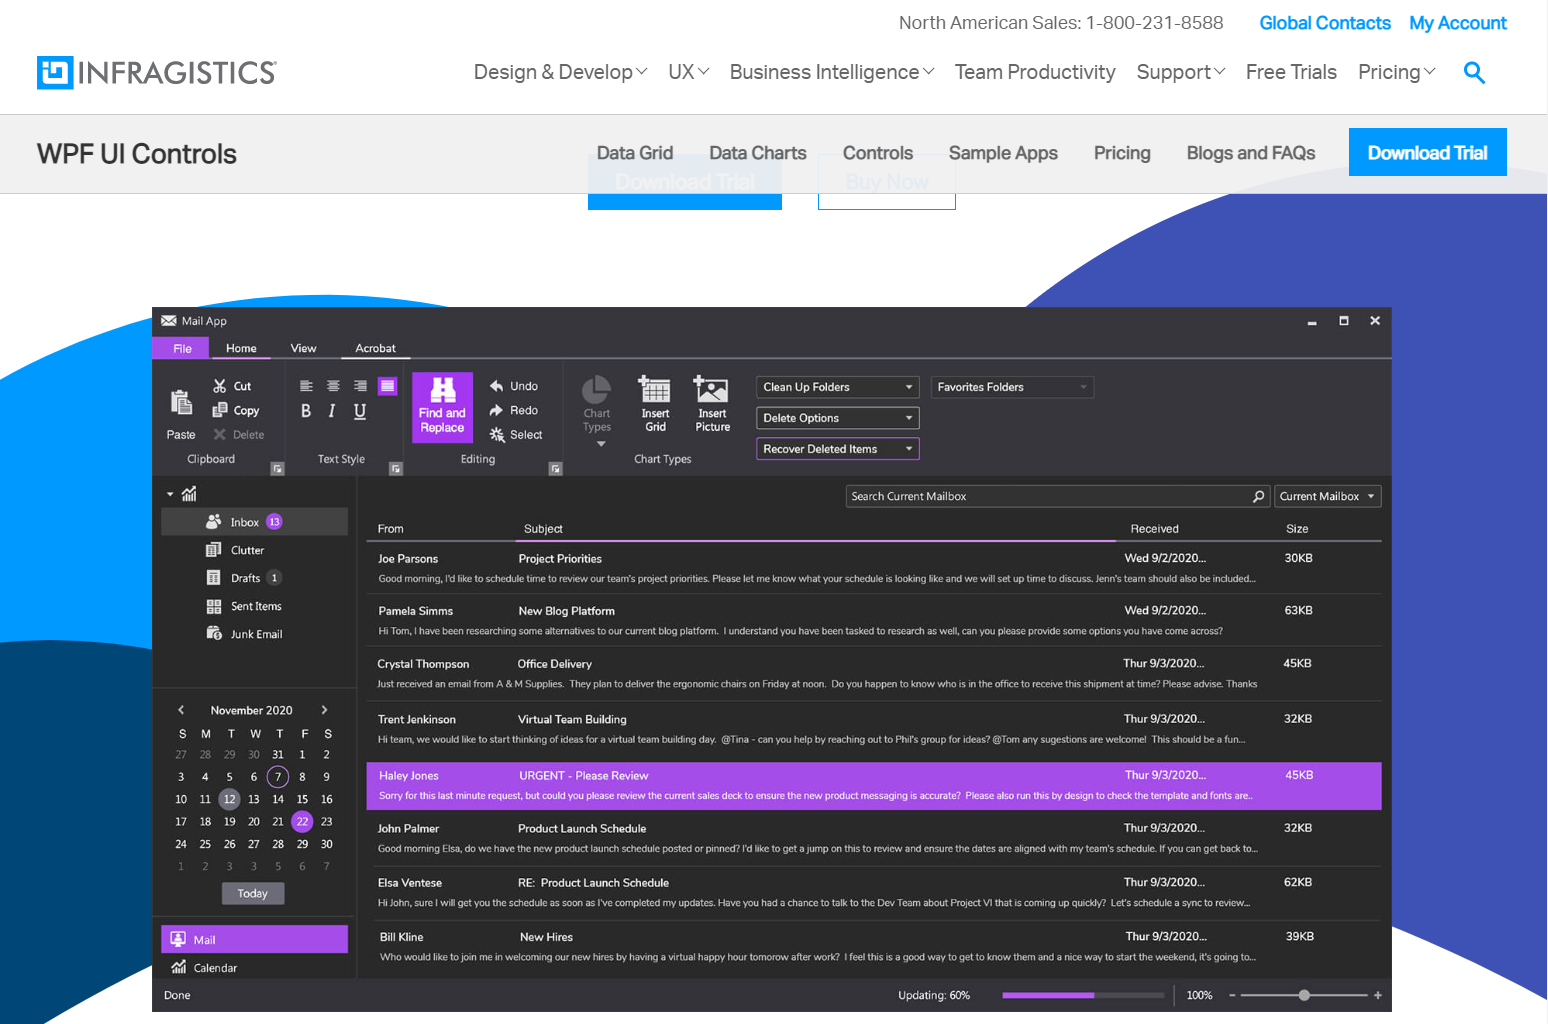Select the align left icon
The width and height of the screenshot is (1548, 1024).
306,386
